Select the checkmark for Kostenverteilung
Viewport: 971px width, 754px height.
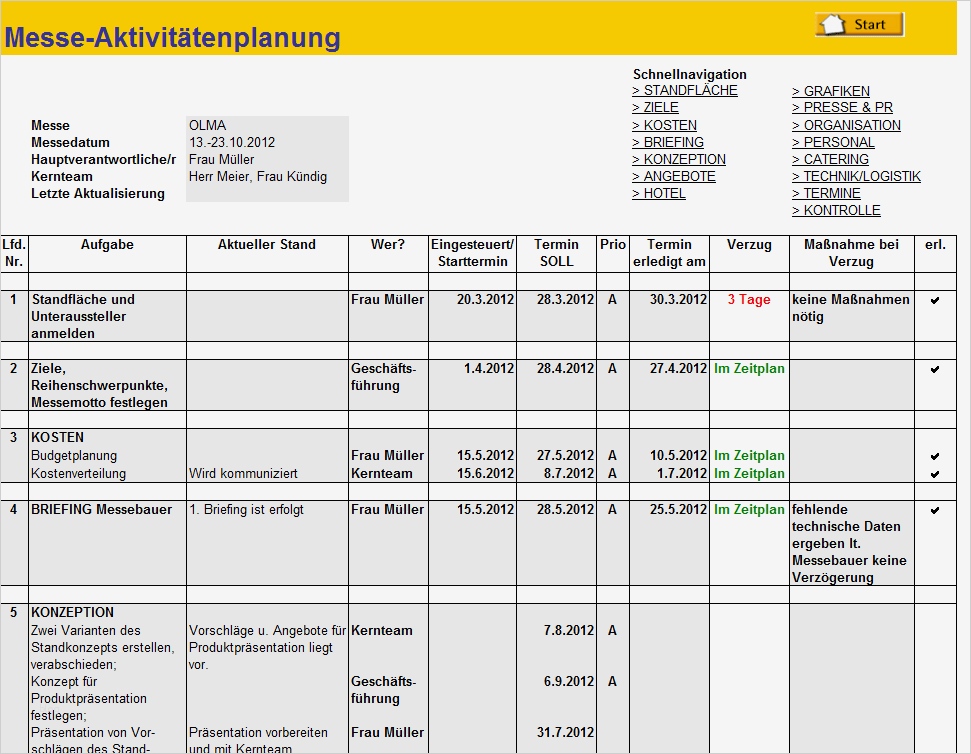(935, 474)
